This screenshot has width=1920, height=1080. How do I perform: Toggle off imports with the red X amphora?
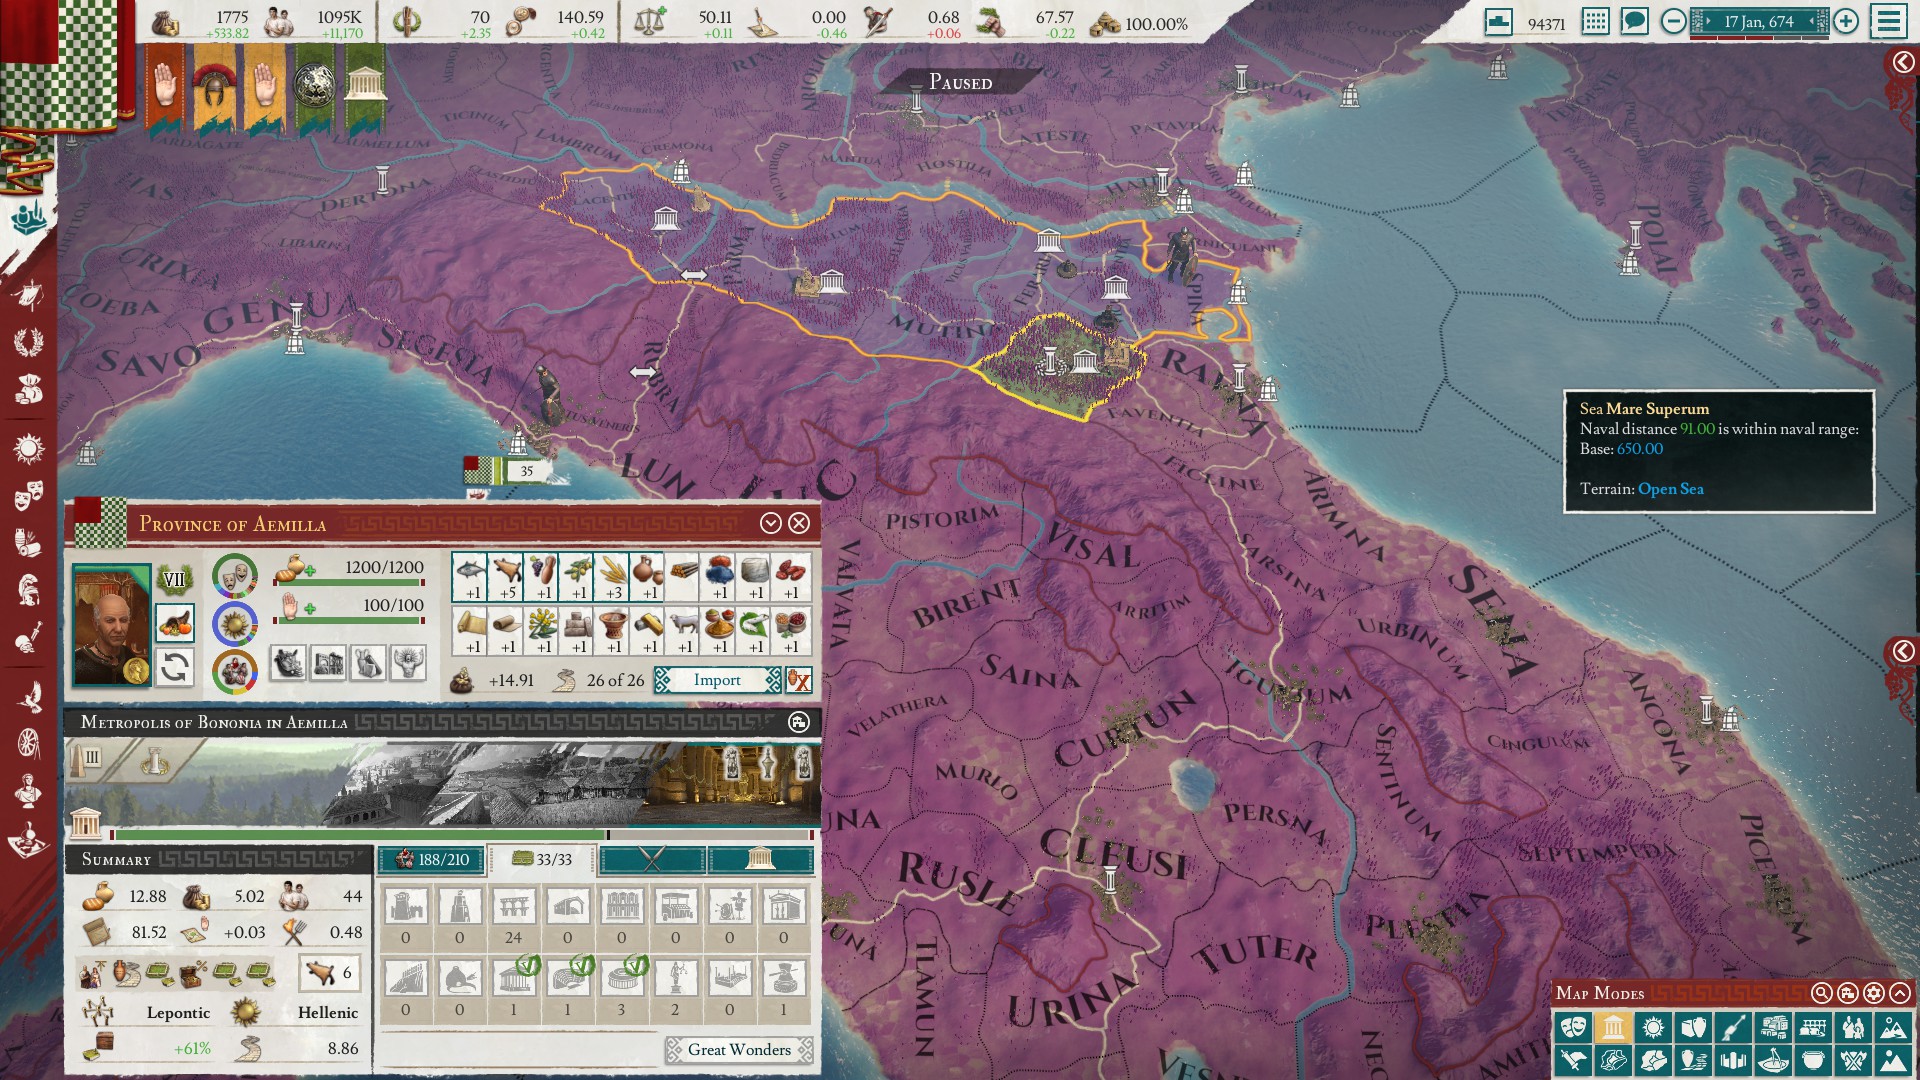[x=797, y=680]
